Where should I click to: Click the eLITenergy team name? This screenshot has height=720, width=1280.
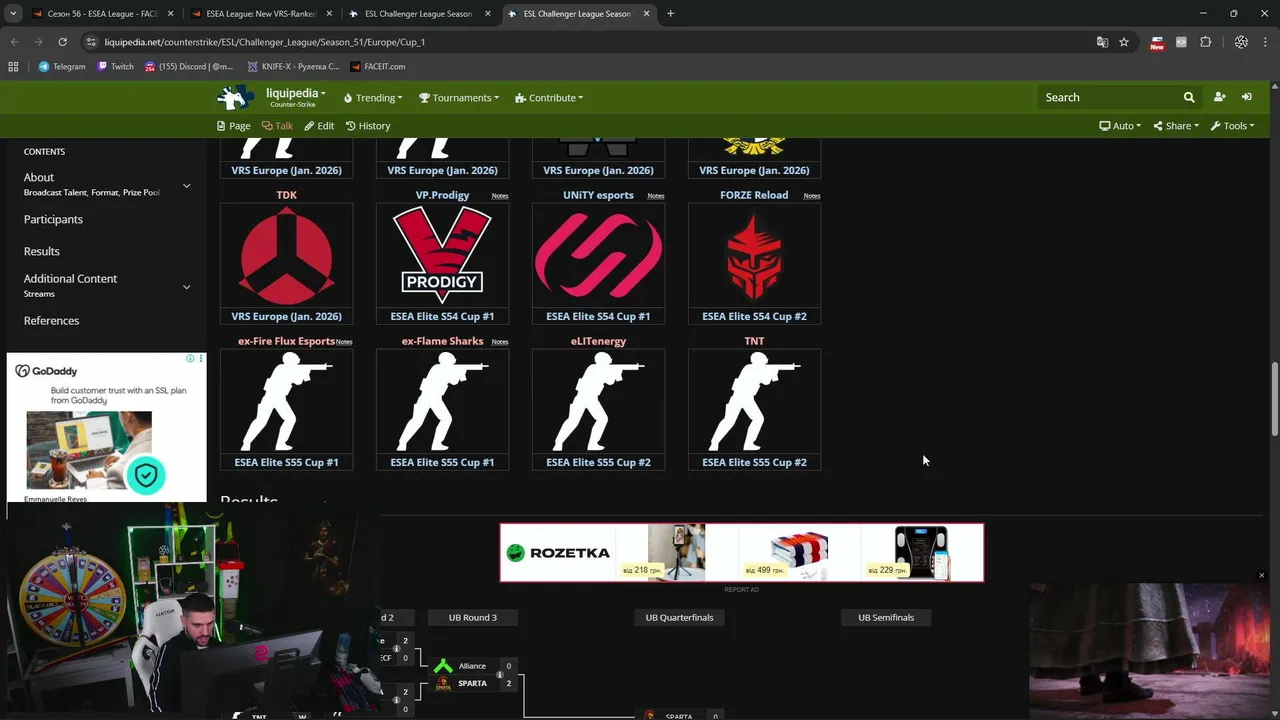598,341
